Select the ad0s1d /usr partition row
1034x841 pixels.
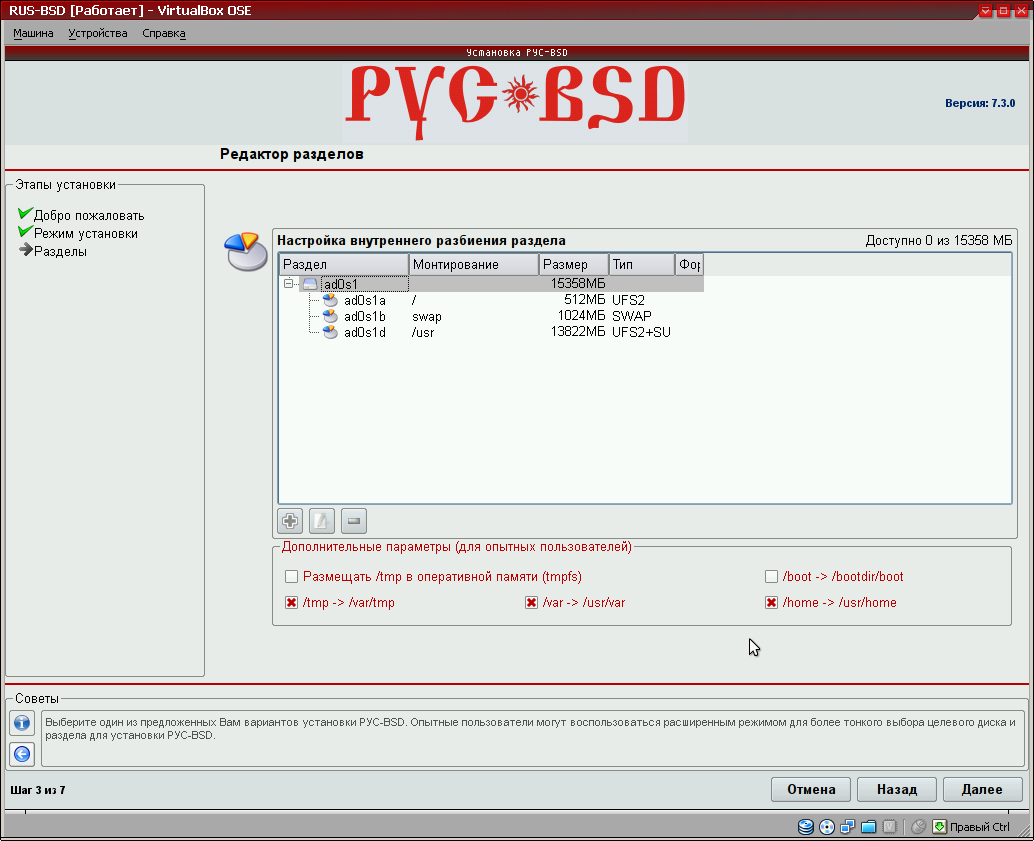[x=491, y=332]
